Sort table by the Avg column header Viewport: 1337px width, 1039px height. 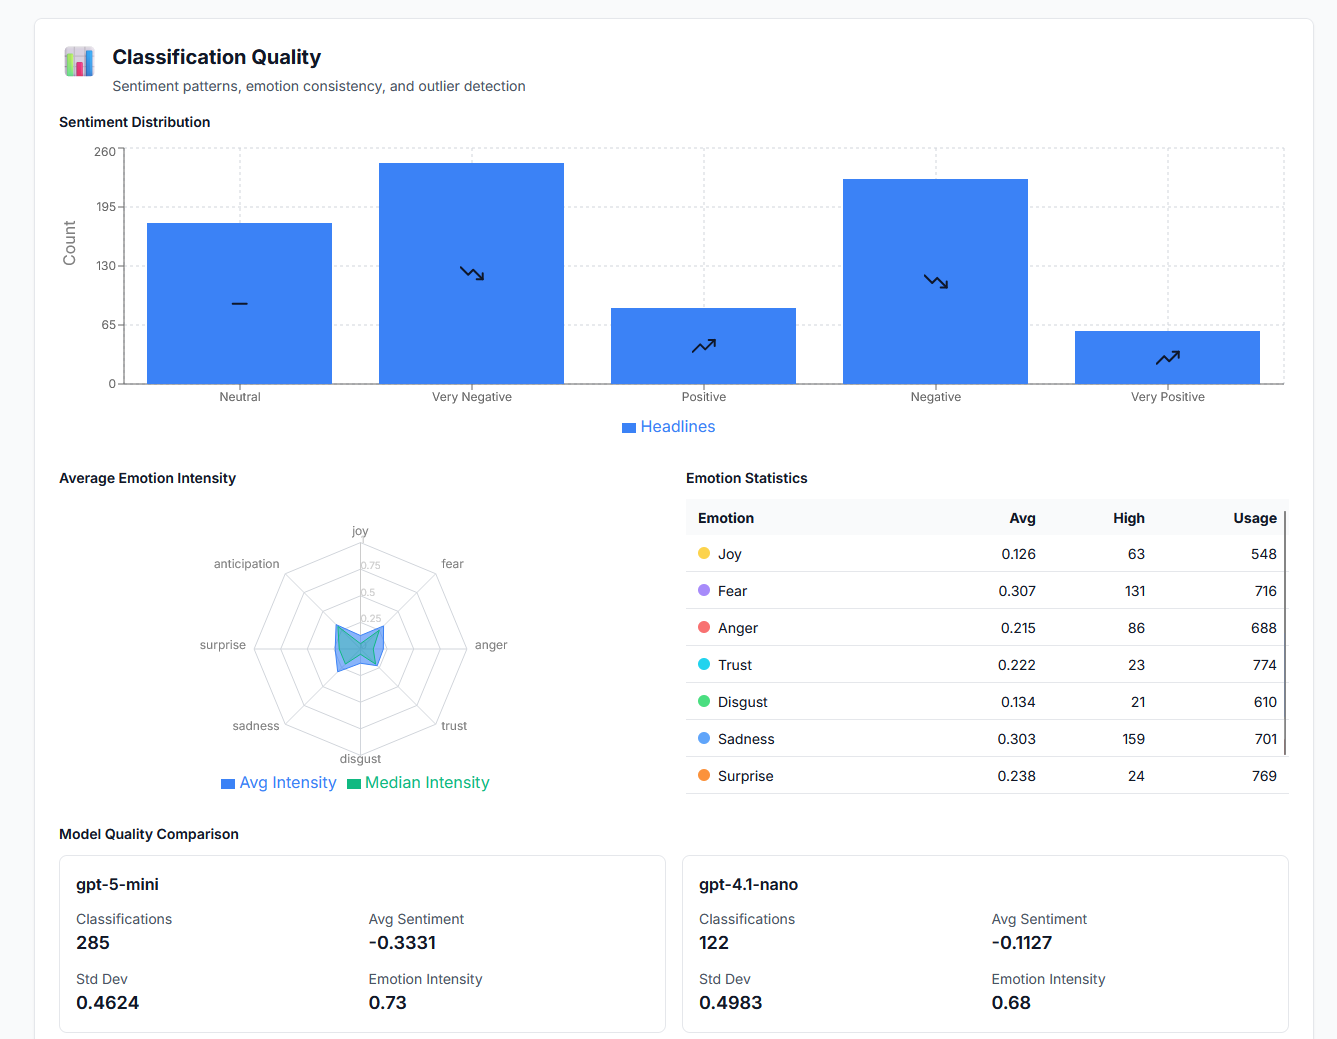(1022, 518)
